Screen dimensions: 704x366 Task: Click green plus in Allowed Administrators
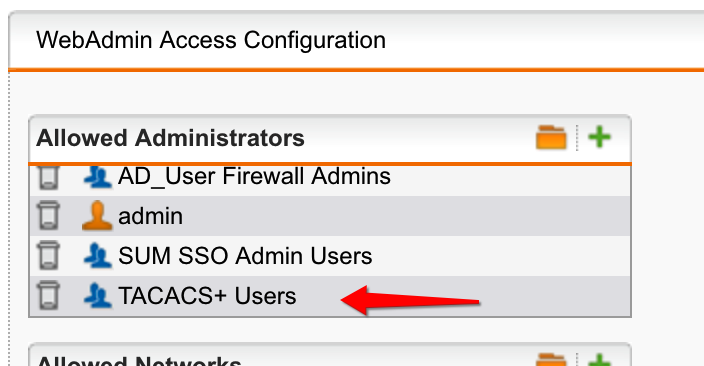pyautogui.click(x=600, y=137)
